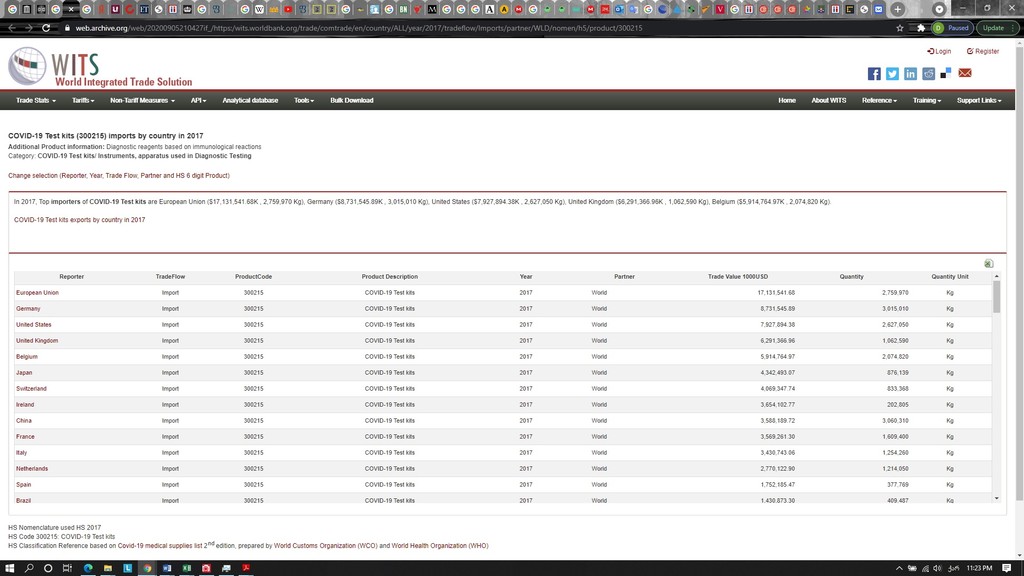This screenshot has height=576, width=1024.
Task: Switch to Word from taskbar
Action: (167, 568)
